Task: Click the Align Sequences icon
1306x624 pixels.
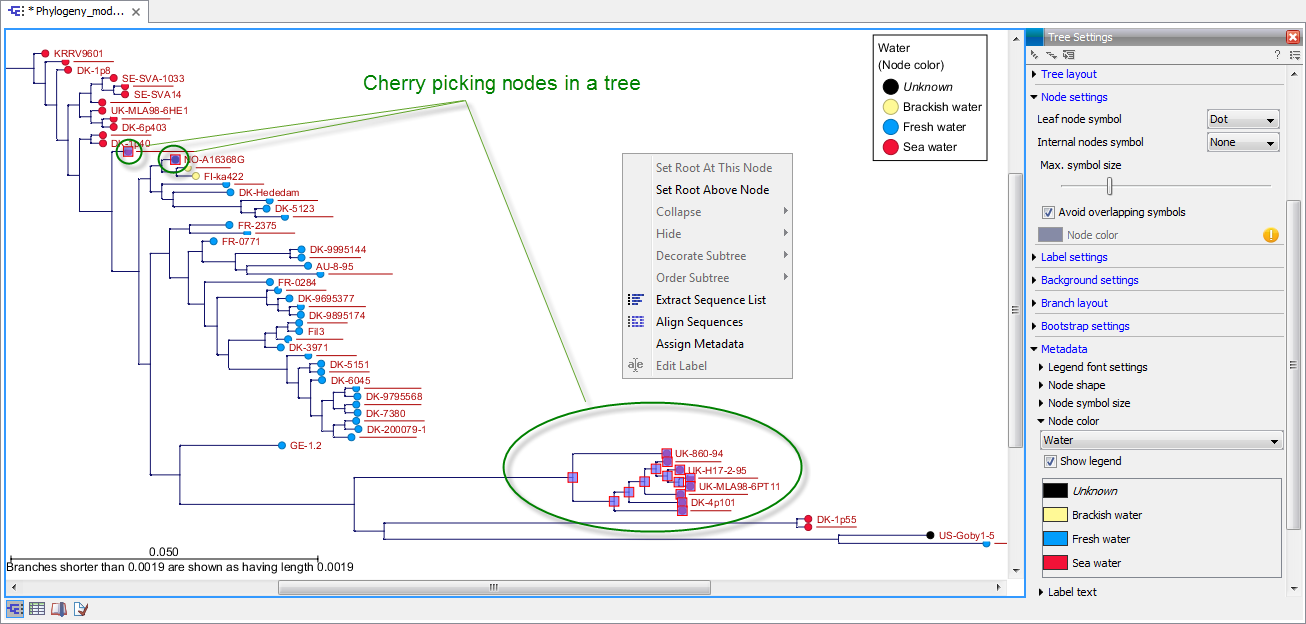Action: tap(637, 321)
